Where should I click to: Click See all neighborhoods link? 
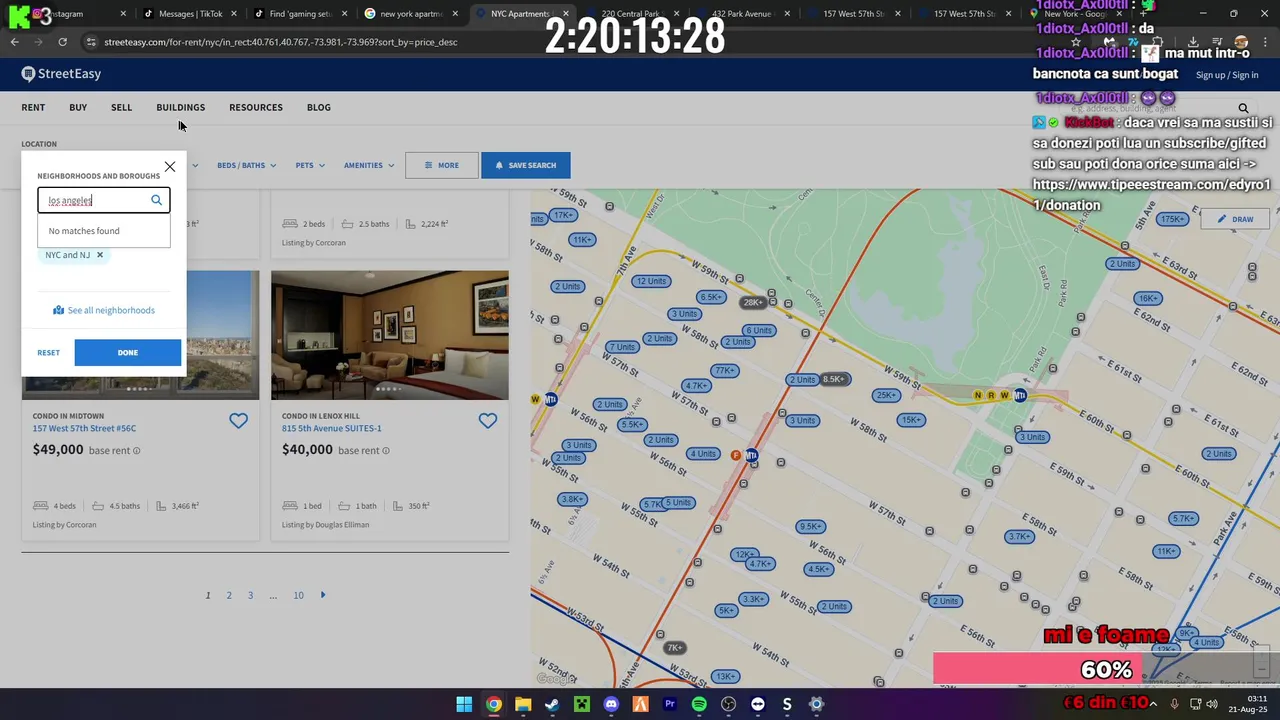tap(104, 310)
